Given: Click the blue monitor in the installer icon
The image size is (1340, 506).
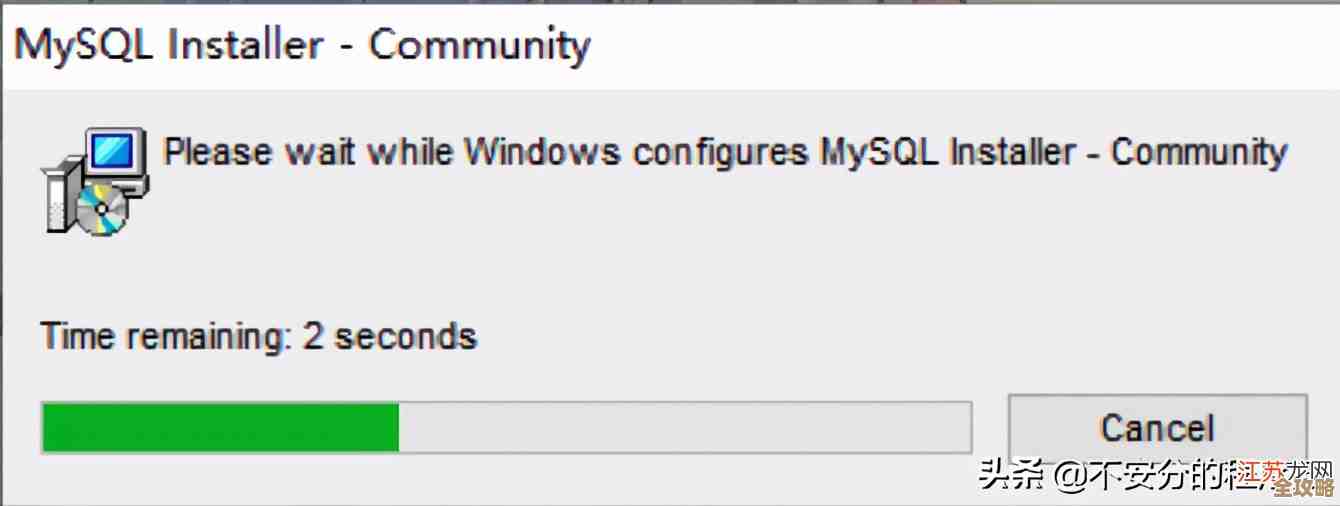Looking at the screenshot, I should pyautogui.click(x=112, y=153).
